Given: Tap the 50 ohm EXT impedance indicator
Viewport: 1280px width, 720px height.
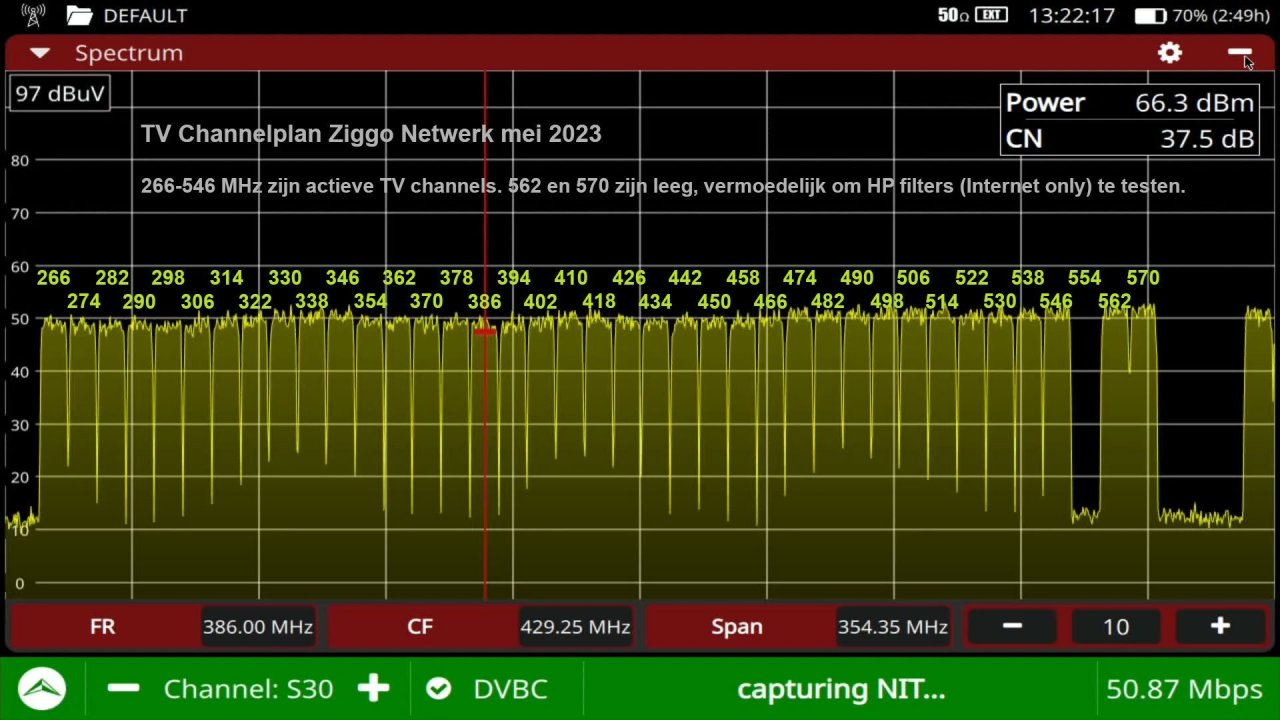Looking at the screenshot, I should (x=972, y=15).
